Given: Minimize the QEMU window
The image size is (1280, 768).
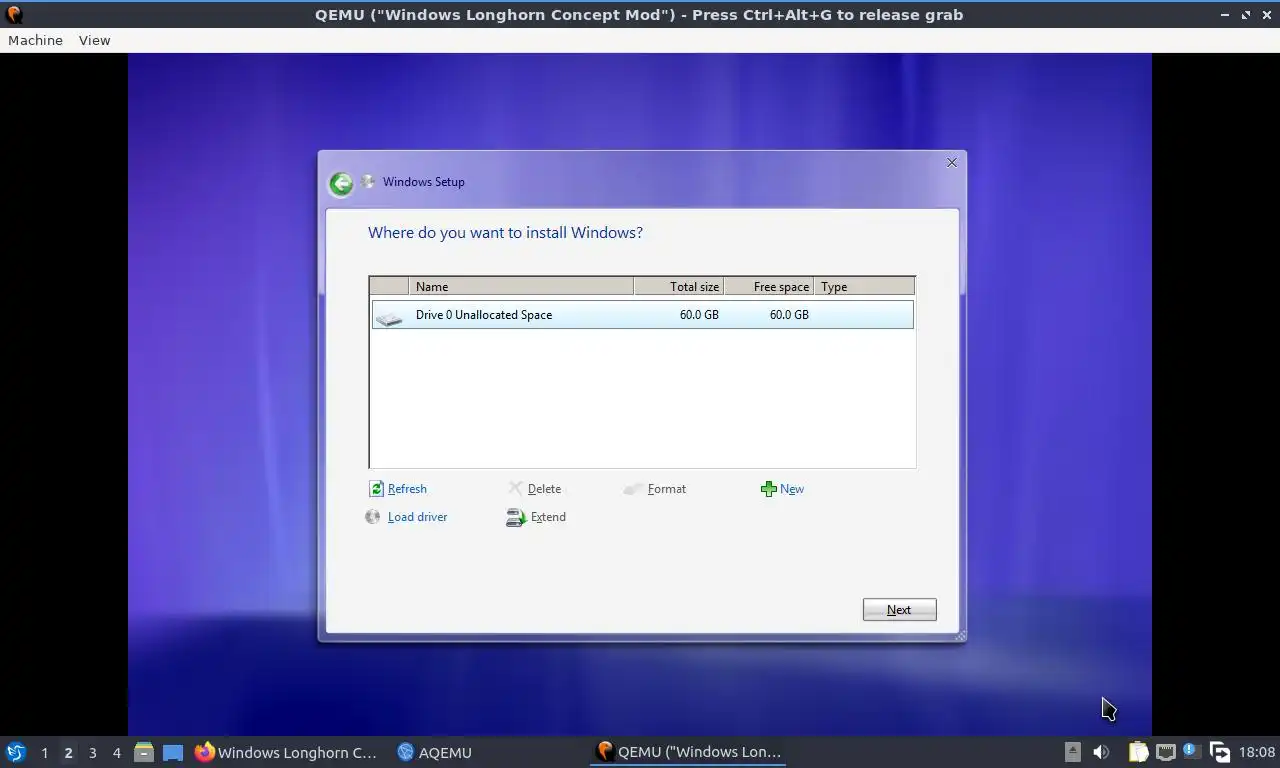Looking at the screenshot, I should tap(1226, 15).
